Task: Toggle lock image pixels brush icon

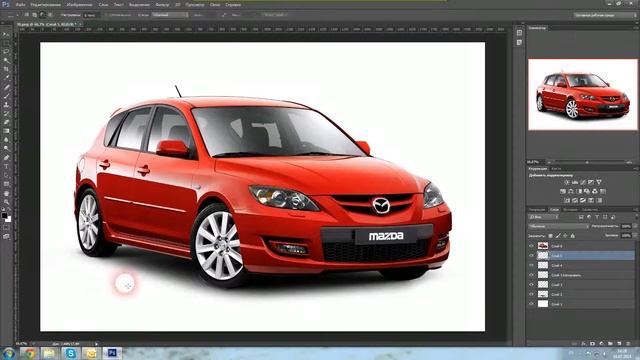Action: (x=558, y=236)
